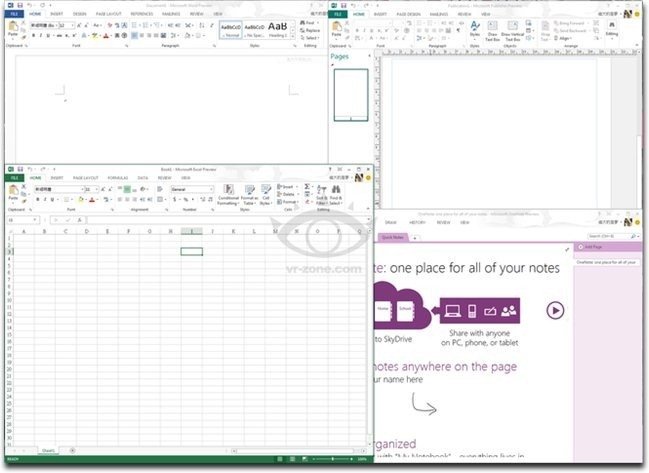Click Sort & Filter in Excel
This screenshot has width=649, height=473.
(x=322, y=195)
